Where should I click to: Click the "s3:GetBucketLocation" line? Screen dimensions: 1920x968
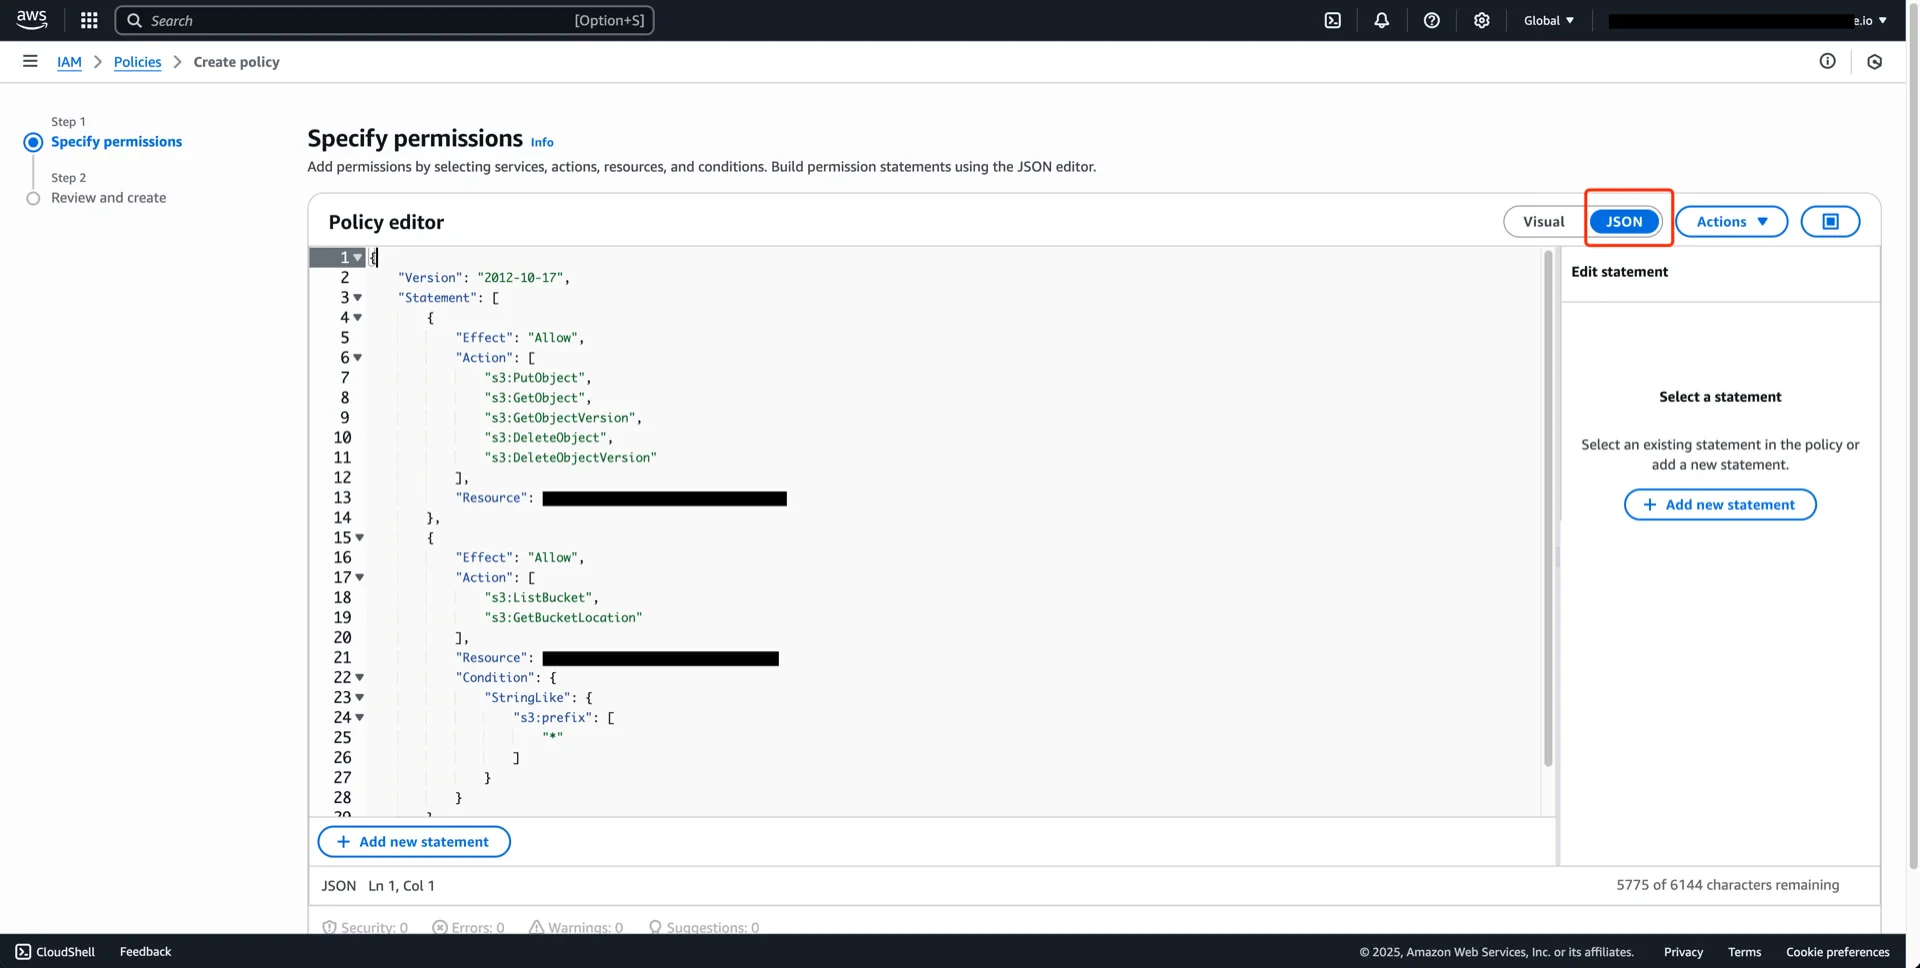(x=563, y=618)
